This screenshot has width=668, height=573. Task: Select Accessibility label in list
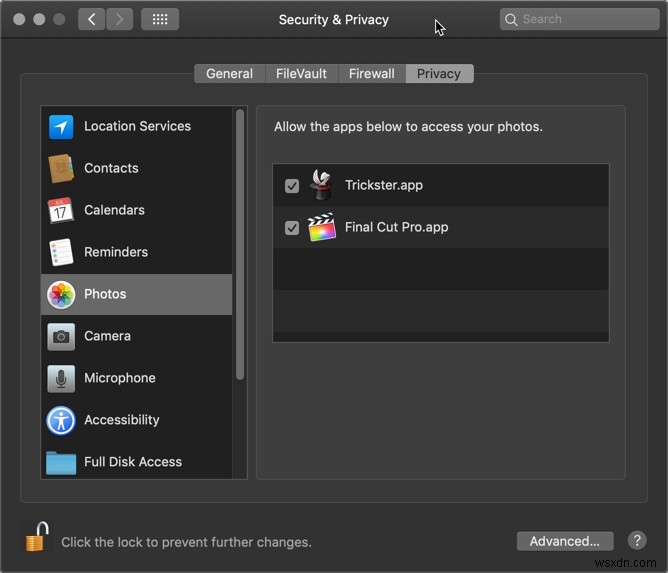122,420
